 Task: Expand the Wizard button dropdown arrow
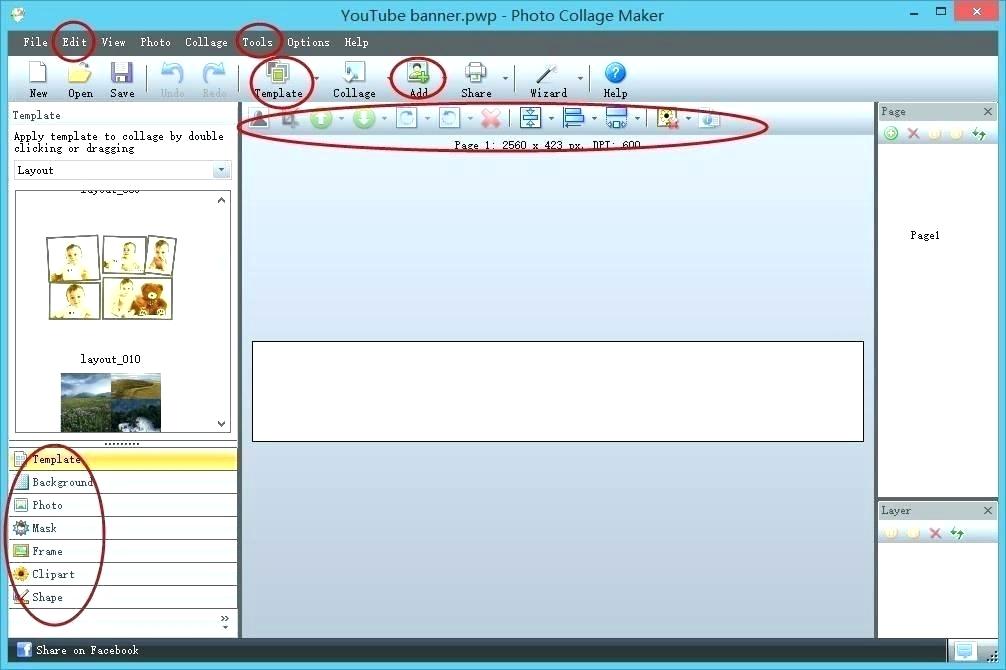coord(580,78)
